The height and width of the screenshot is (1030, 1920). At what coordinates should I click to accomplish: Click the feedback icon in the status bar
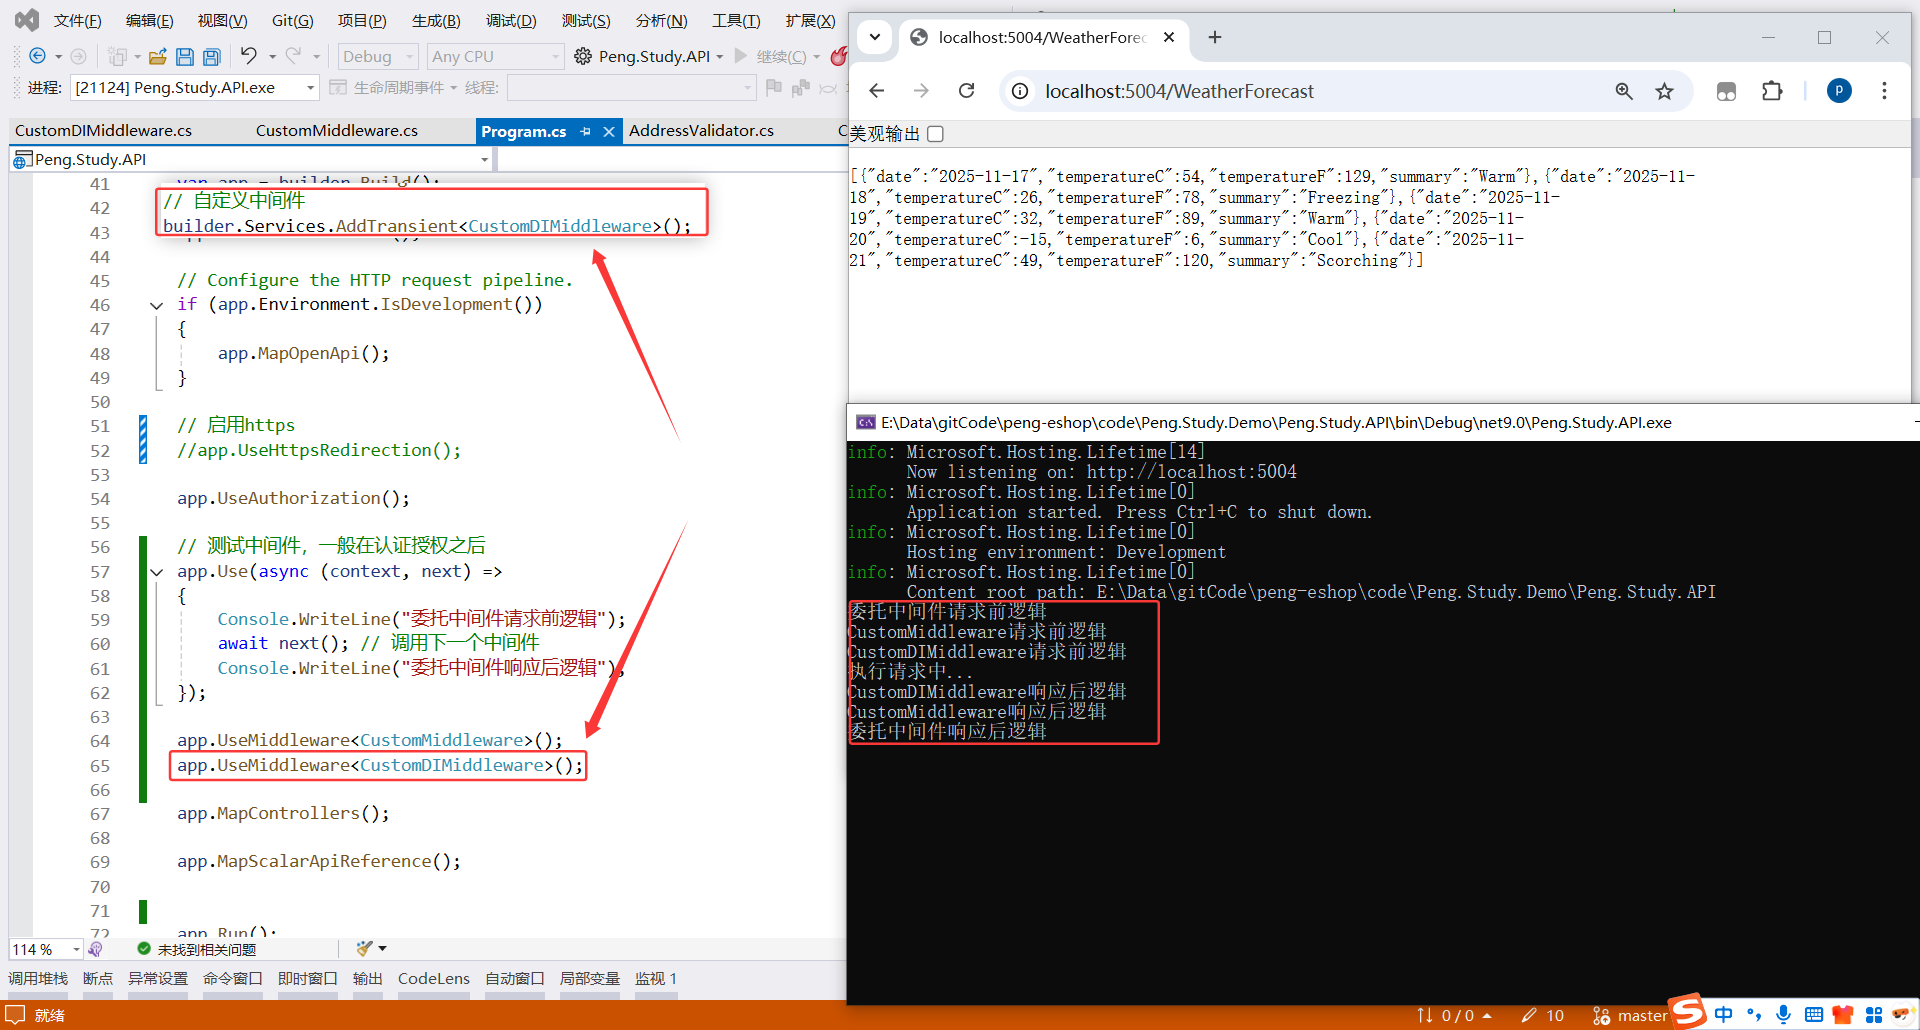coord(16,1015)
